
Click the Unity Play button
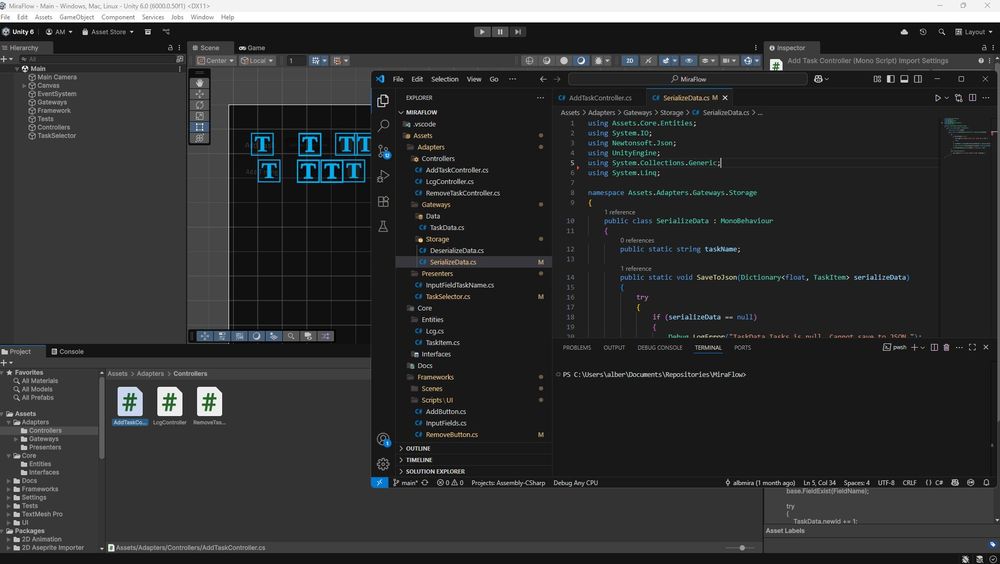482,32
